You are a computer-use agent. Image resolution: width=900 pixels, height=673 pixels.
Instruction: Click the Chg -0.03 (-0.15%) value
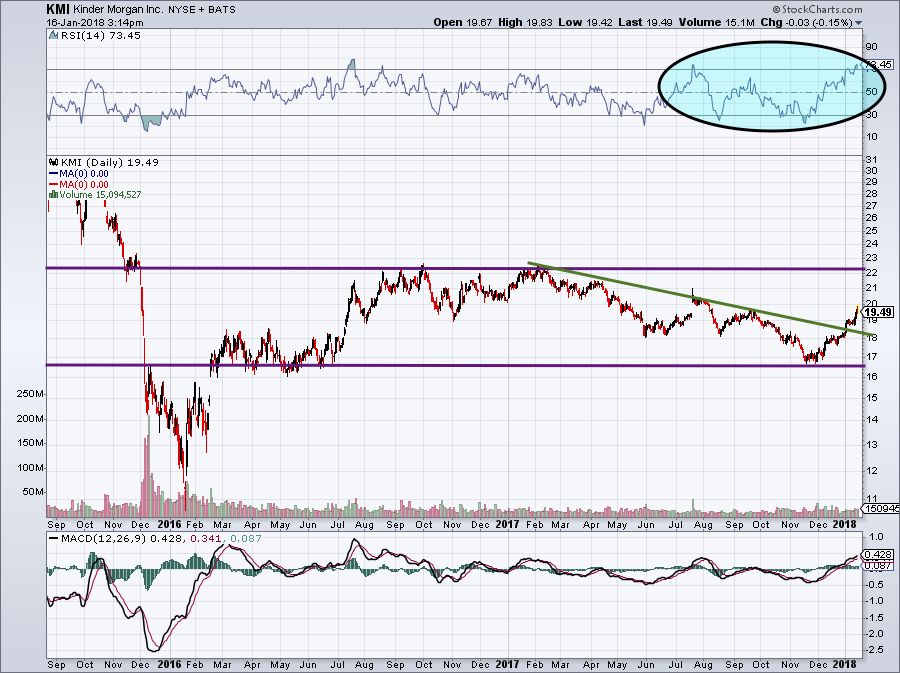pos(806,22)
